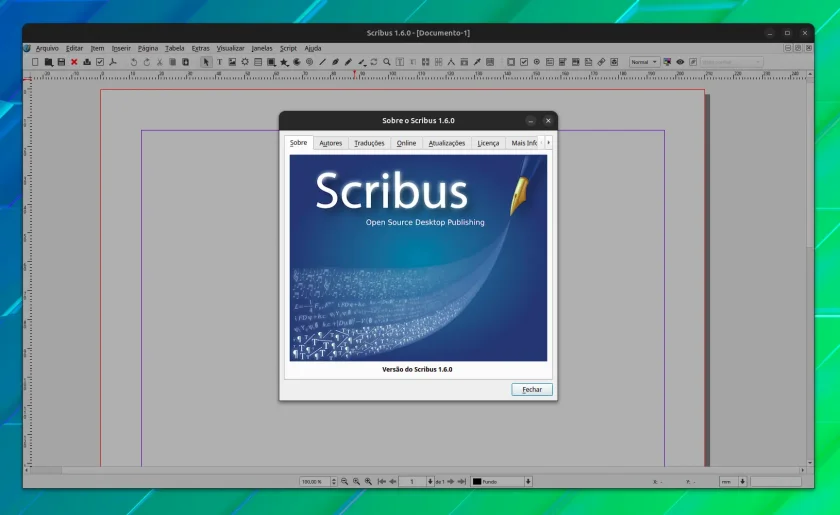Select the Eye Dropper tool
The width and height of the screenshot is (840, 515).
point(477,62)
